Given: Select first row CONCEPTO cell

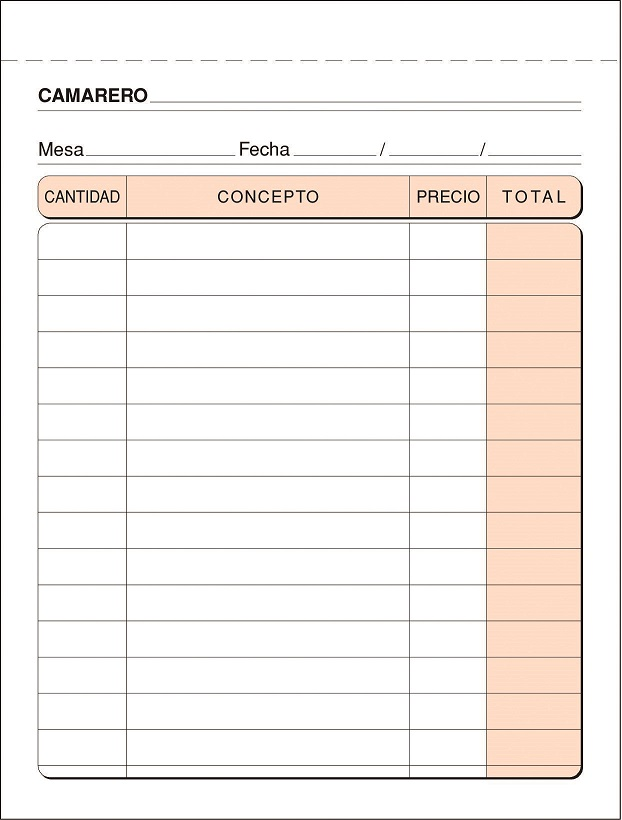Looking at the screenshot, I should tap(268, 242).
